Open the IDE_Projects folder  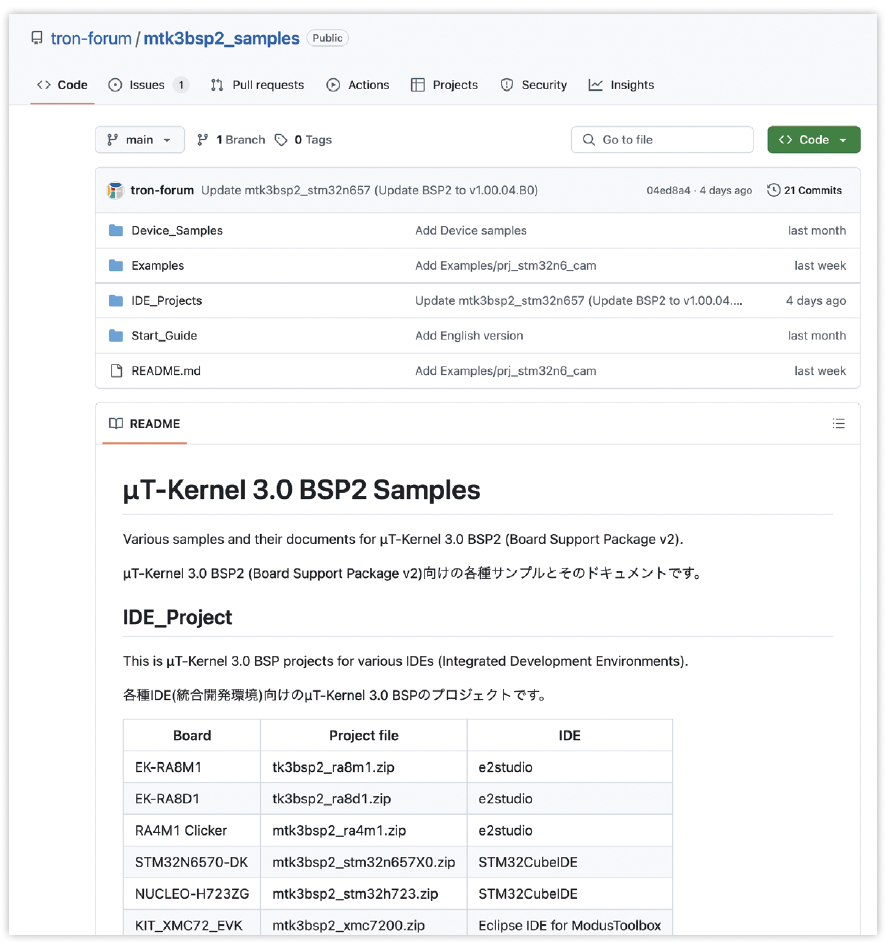[167, 300]
